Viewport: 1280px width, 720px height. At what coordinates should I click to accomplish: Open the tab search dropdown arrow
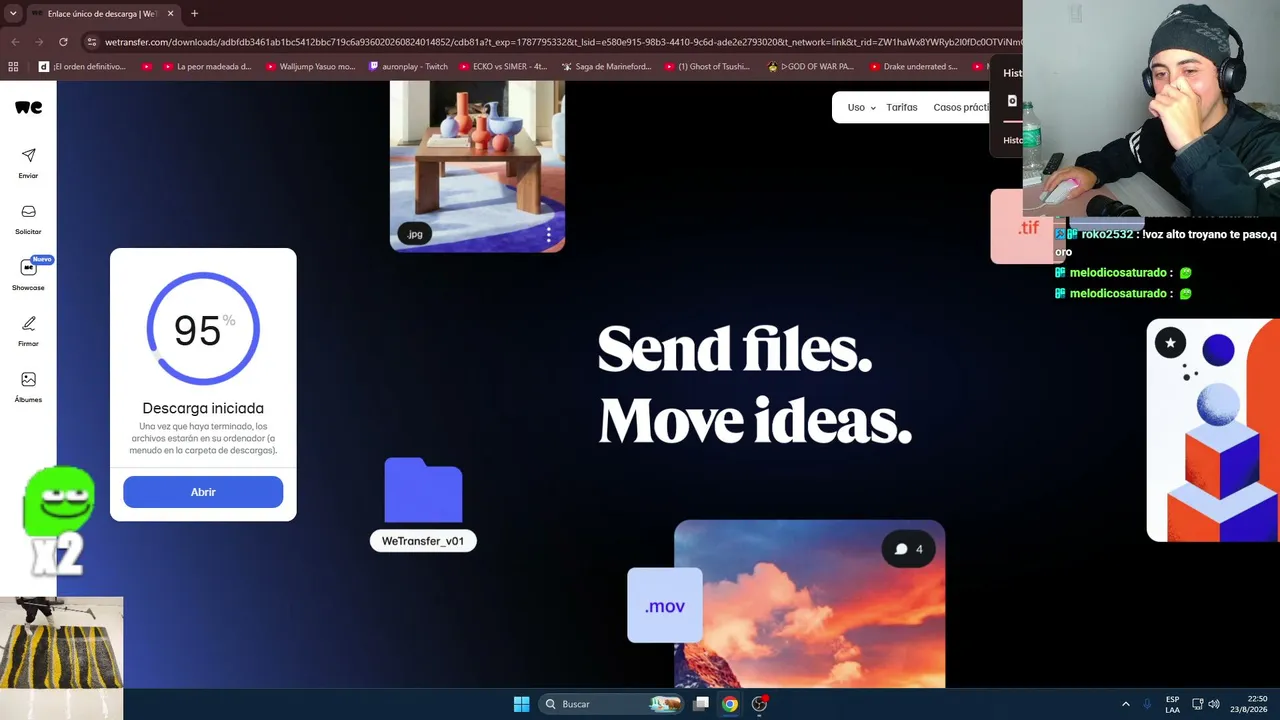[13, 14]
